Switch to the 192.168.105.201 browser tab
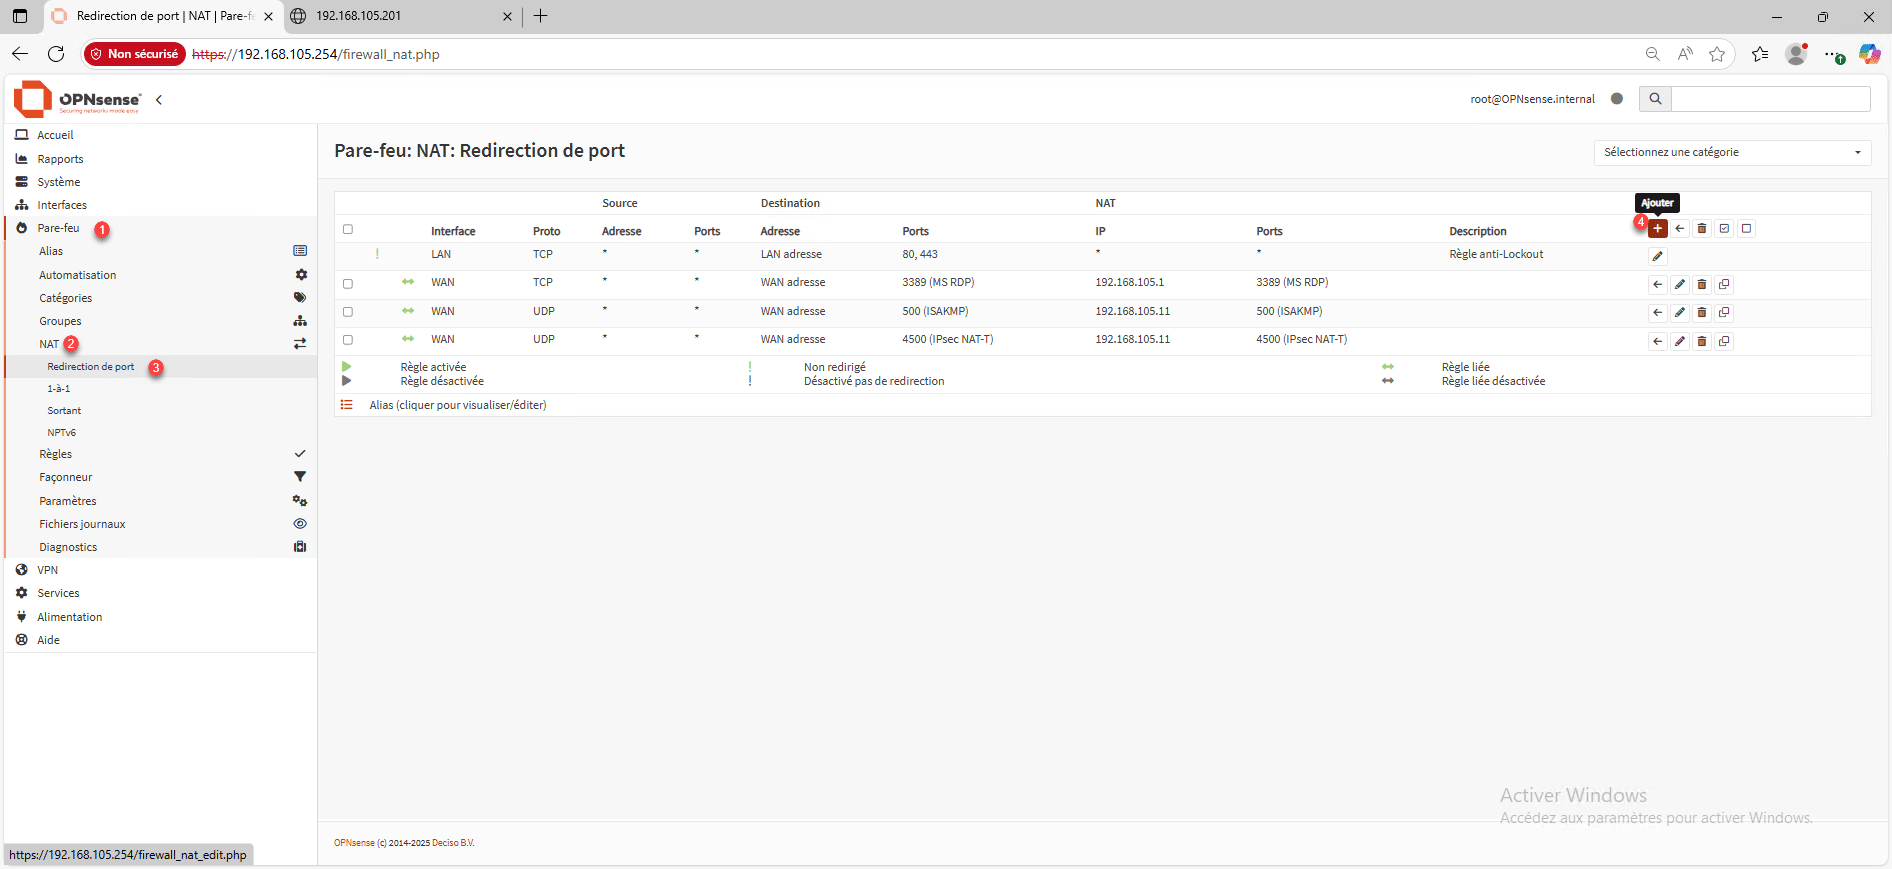 click(x=400, y=16)
